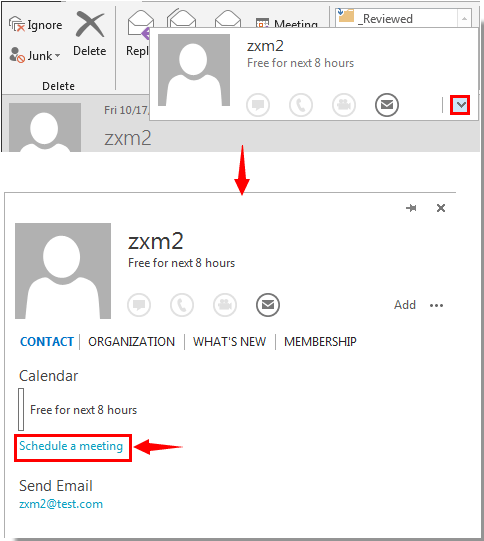Close the expanded contact card
Viewport: 484px width, 541px height.
click(441, 208)
